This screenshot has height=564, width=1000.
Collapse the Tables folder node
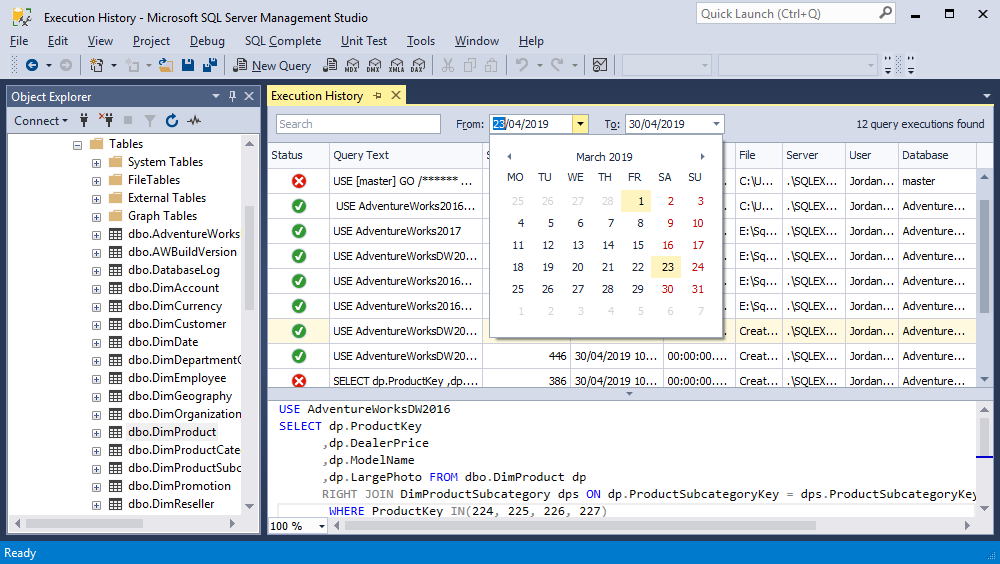[78, 145]
